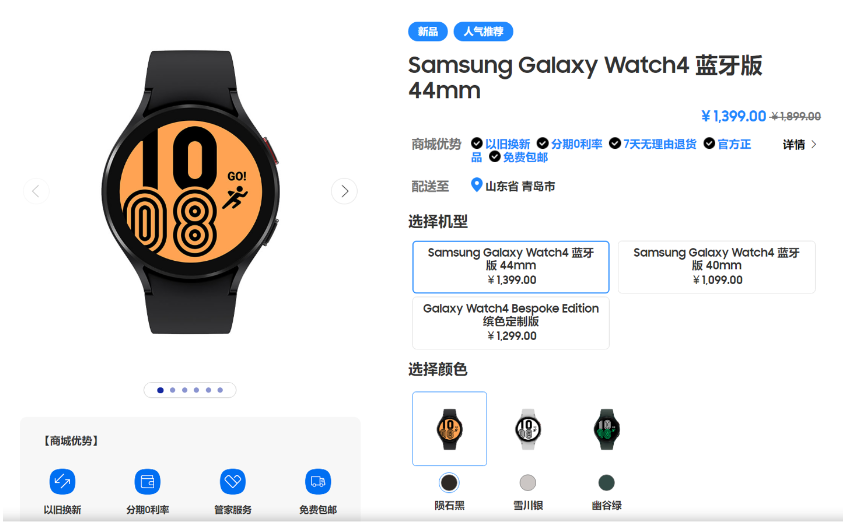Jump to the second image carousel dot
847x523 pixels.
(x=172, y=390)
